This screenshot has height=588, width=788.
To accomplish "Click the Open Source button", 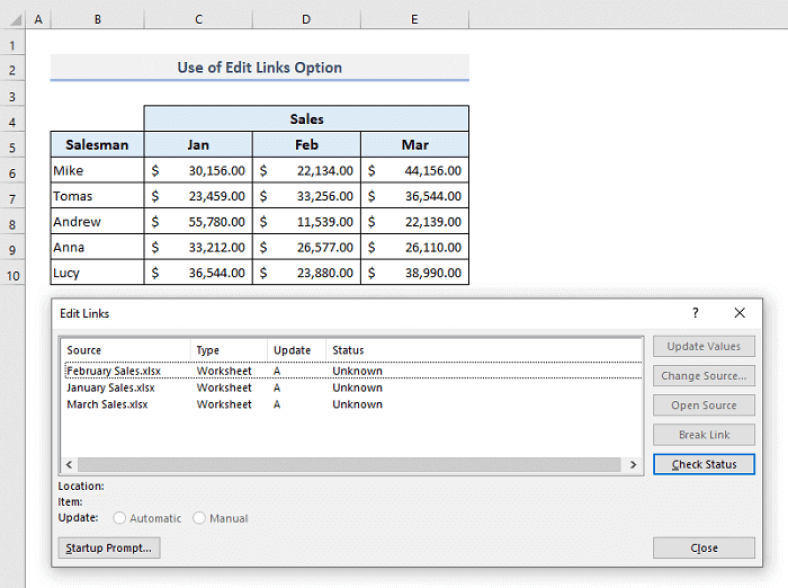I will coord(703,405).
